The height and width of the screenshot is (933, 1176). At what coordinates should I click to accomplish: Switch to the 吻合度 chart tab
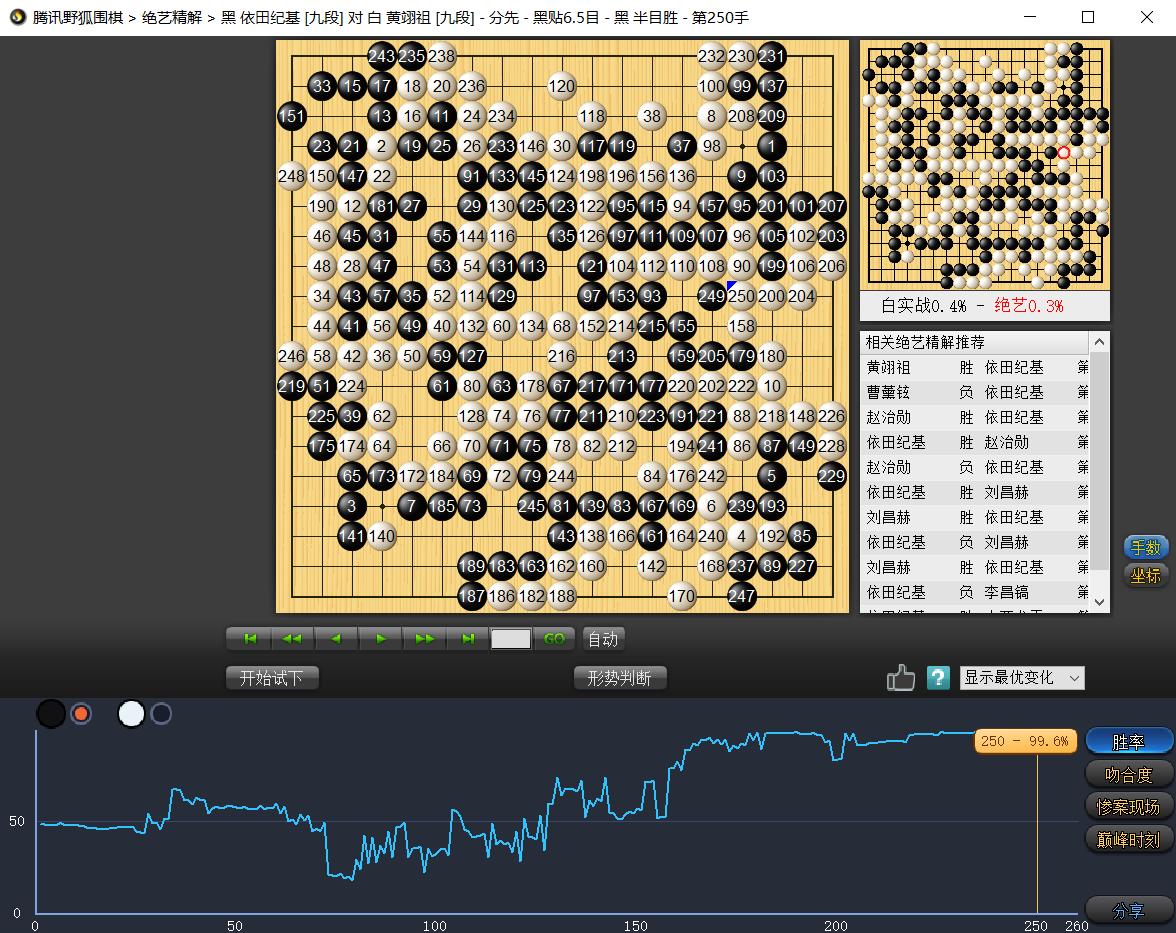pos(1128,774)
